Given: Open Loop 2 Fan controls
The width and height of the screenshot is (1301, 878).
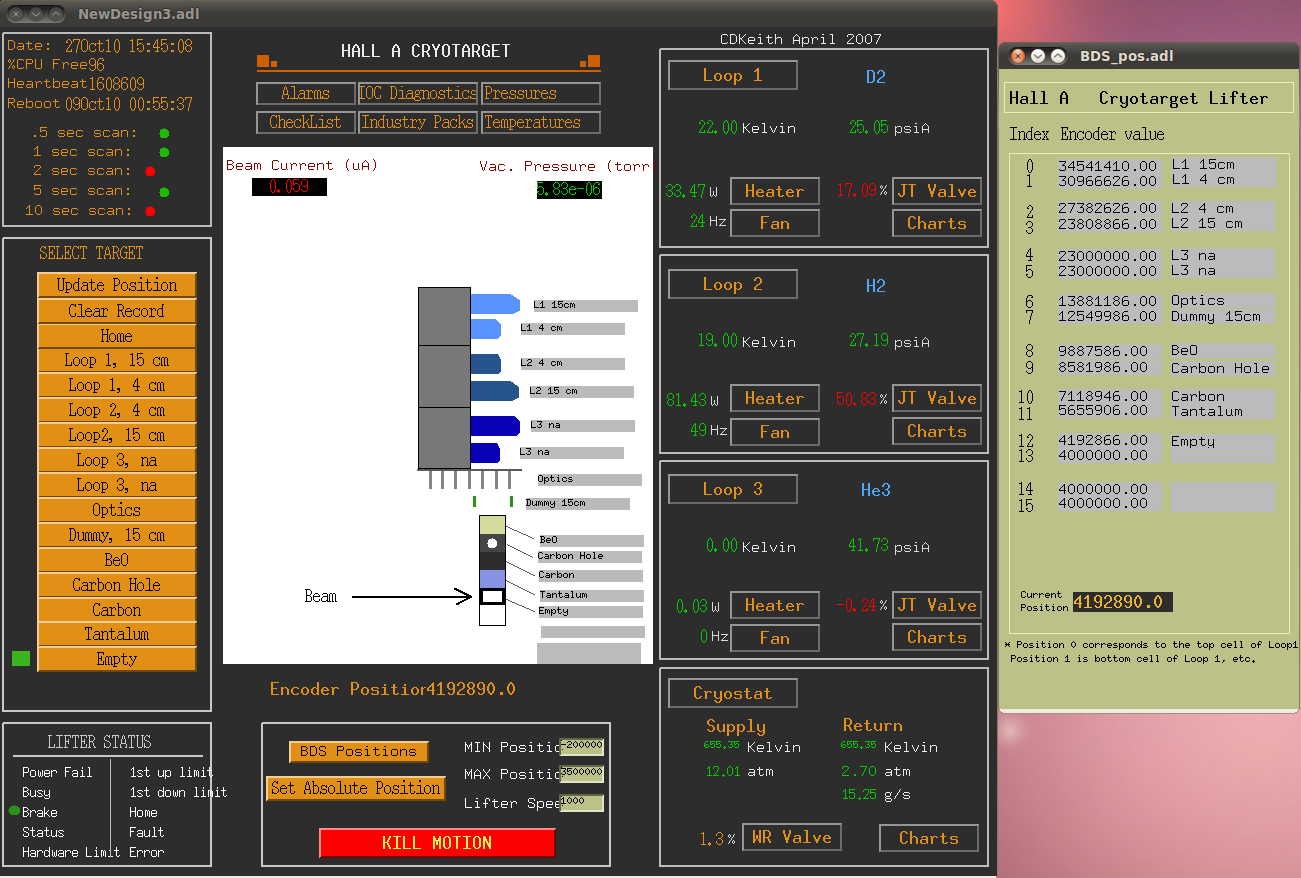Looking at the screenshot, I should pyautogui.click(x=775, y=432).
